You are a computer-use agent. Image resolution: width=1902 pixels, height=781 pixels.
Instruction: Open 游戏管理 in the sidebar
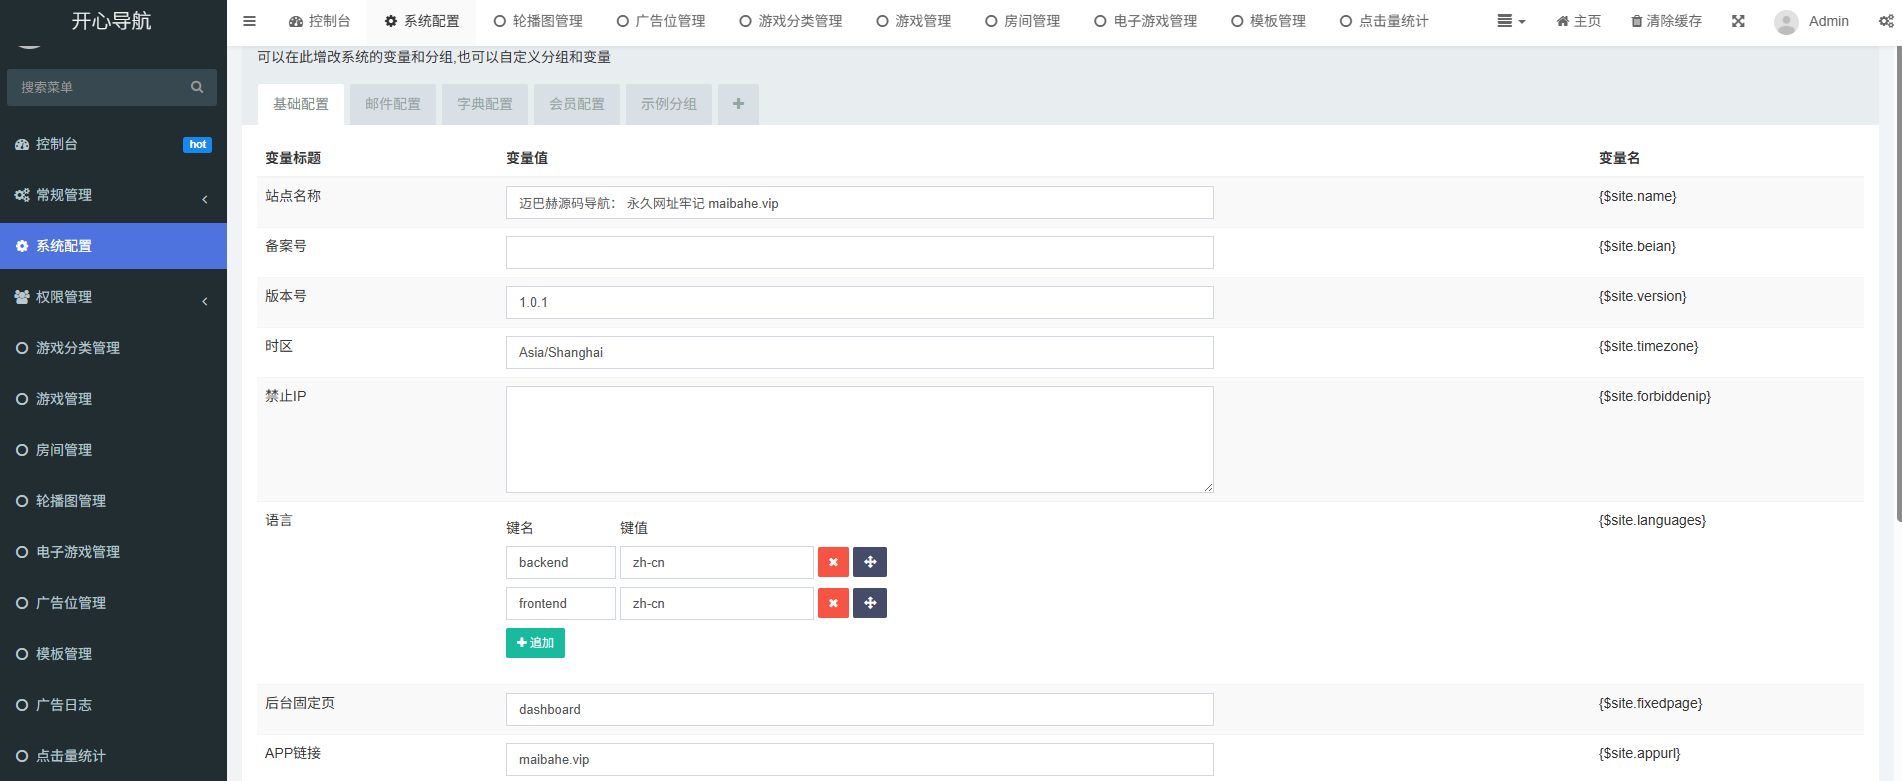point(113,399)
